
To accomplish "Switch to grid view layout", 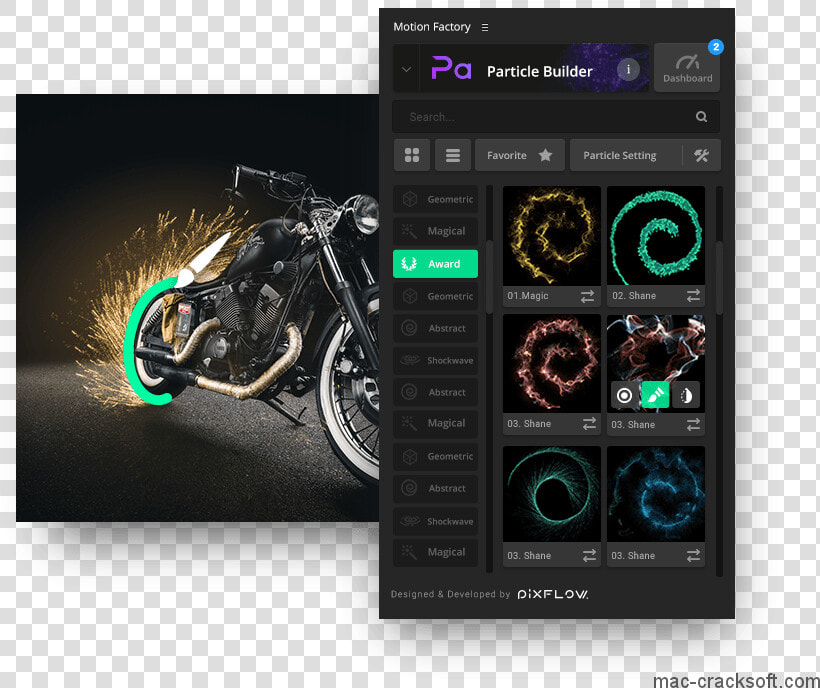I will (x=412, y=155).
